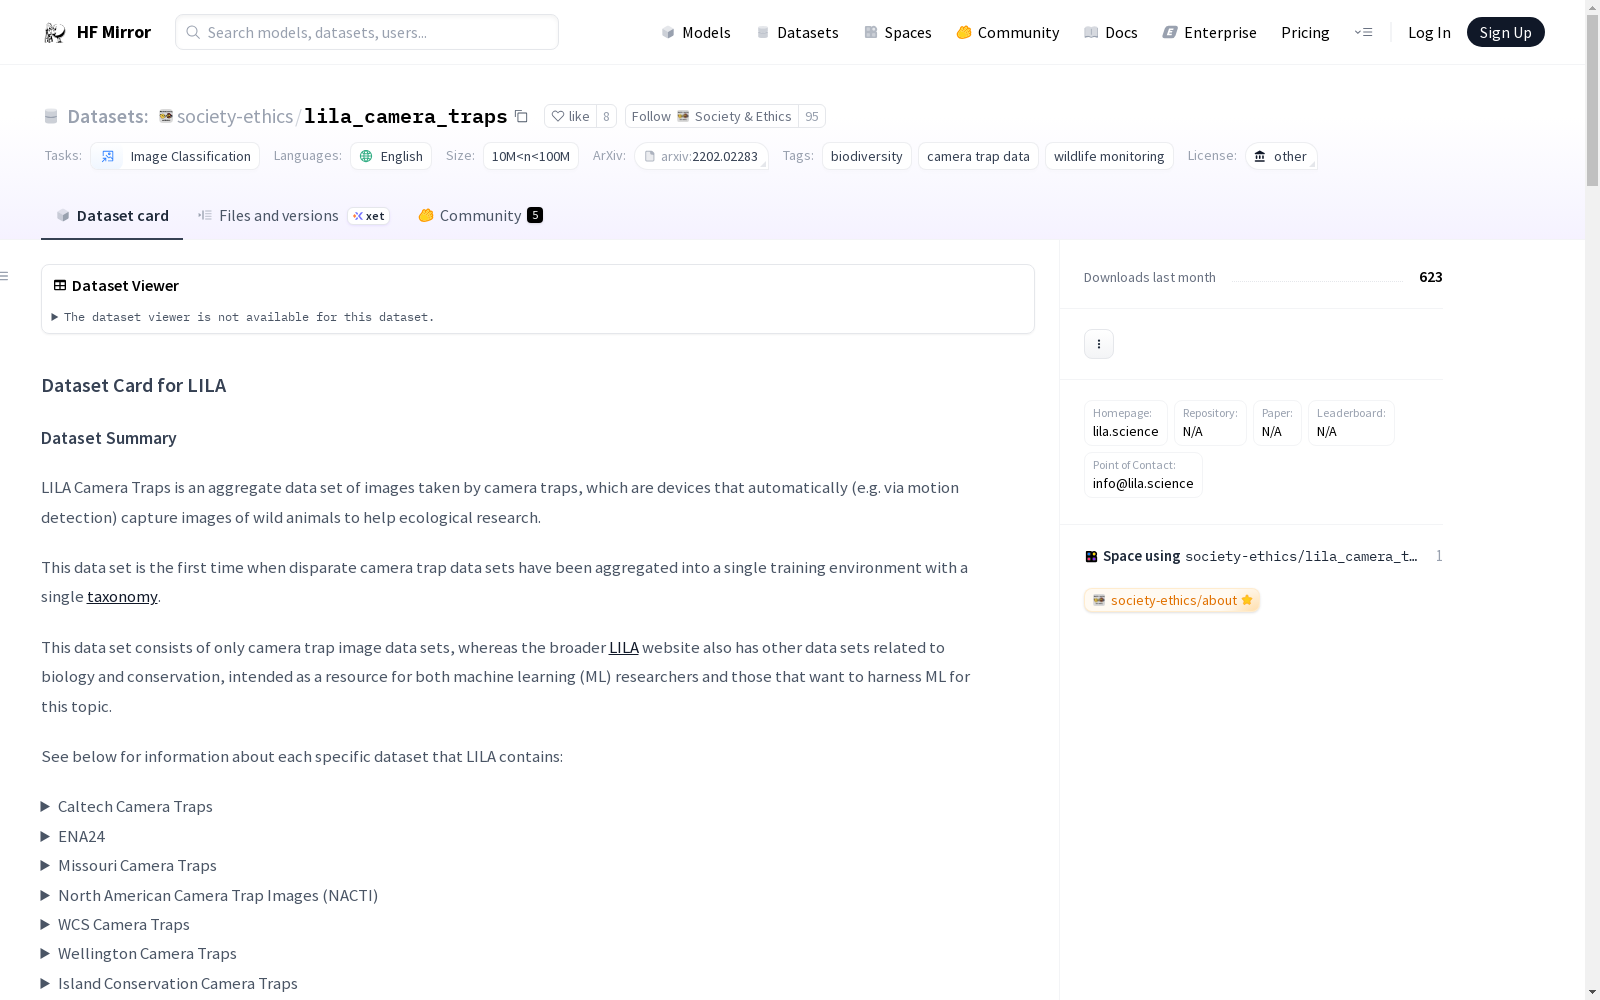This screenshot has height=1000, width=1600.
Task: Open the LILA website link
Action: pyautogui.click(x=624, y=648)
